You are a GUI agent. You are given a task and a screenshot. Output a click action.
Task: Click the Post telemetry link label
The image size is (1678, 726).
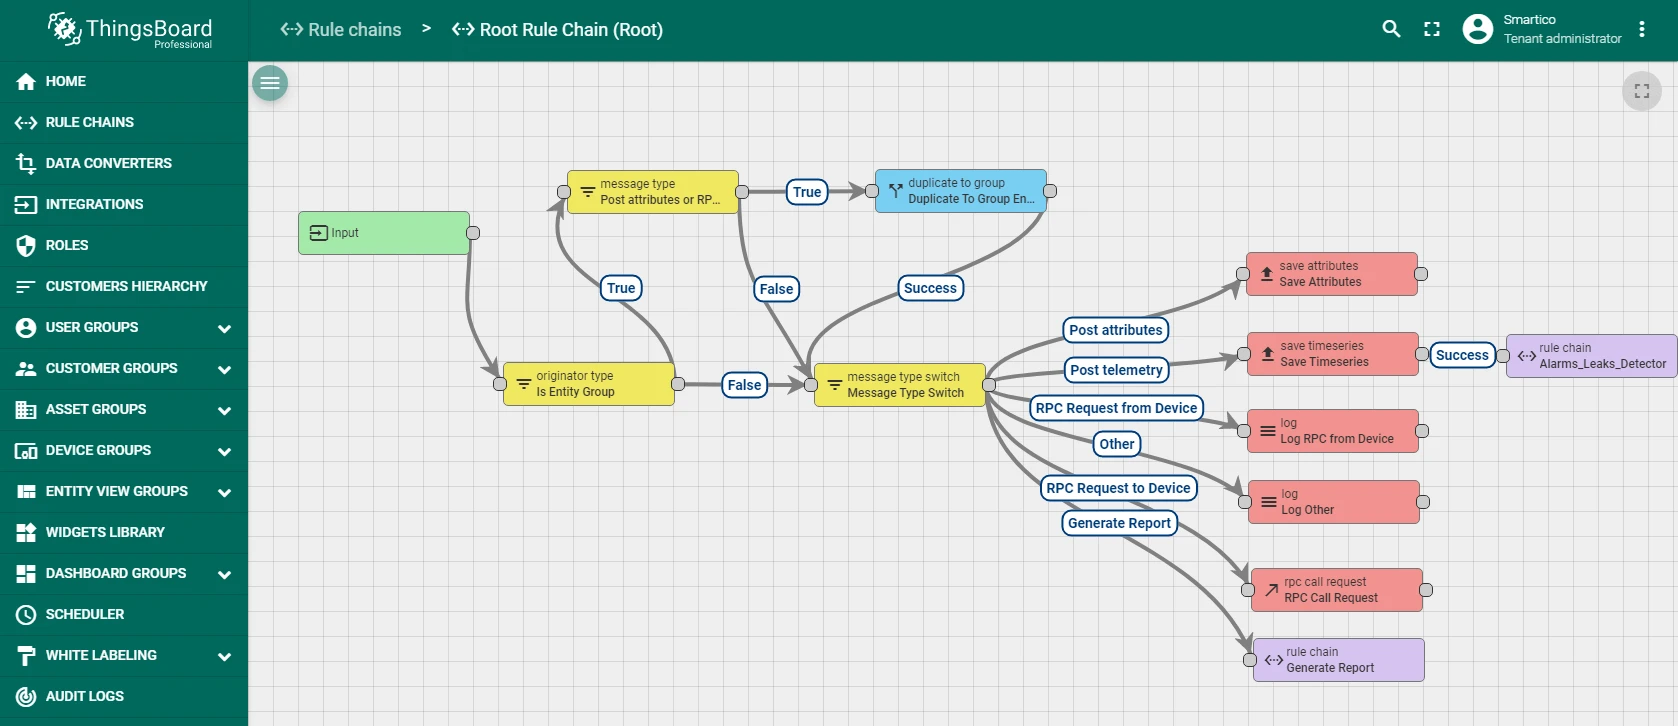(1116, 370)
